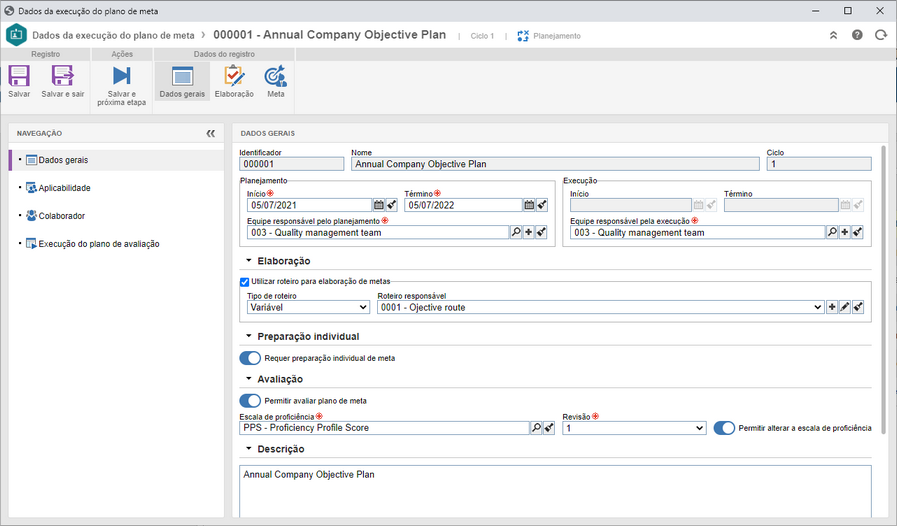Click the 'Ciclo 1' header text
Viewport: 897px width, 526px height.
(x=482, y=36)
